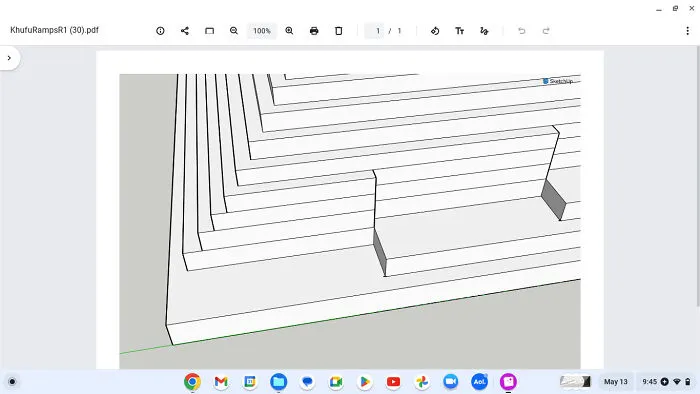Print the document using printer icon
This screenshot has width=700, height=394.
(314, 31)
